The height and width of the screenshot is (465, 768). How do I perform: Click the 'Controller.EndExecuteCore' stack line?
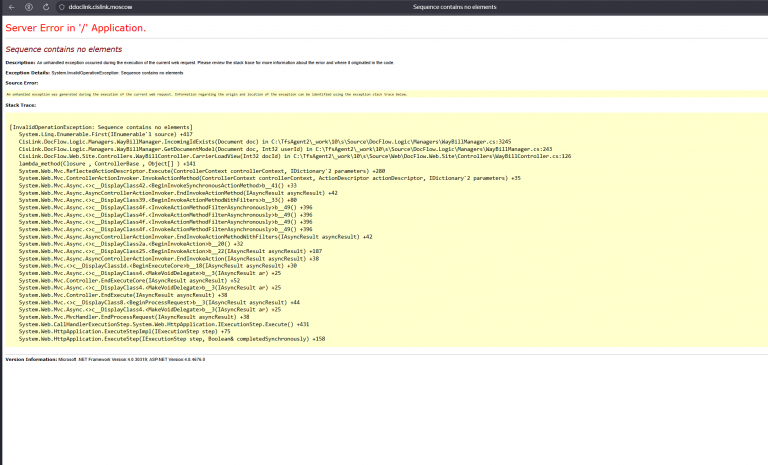[x=129, y=281]
